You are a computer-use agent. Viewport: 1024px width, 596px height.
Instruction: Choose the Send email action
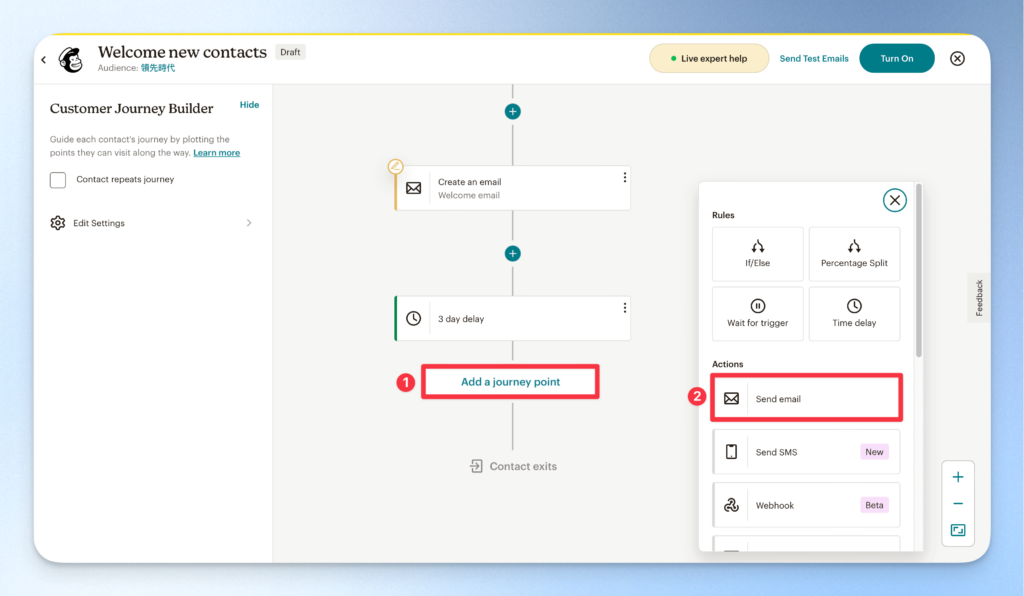point(807,398)
